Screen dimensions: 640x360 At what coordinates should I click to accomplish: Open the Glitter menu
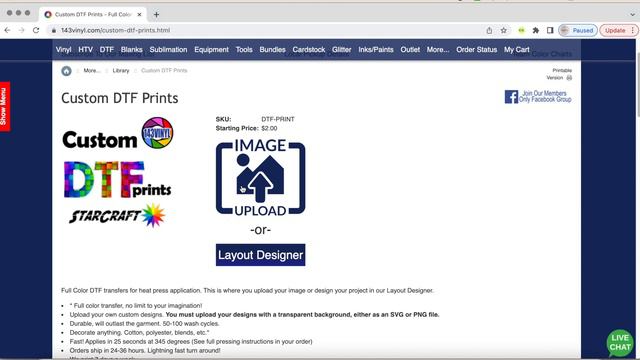[x=342, y=49]
